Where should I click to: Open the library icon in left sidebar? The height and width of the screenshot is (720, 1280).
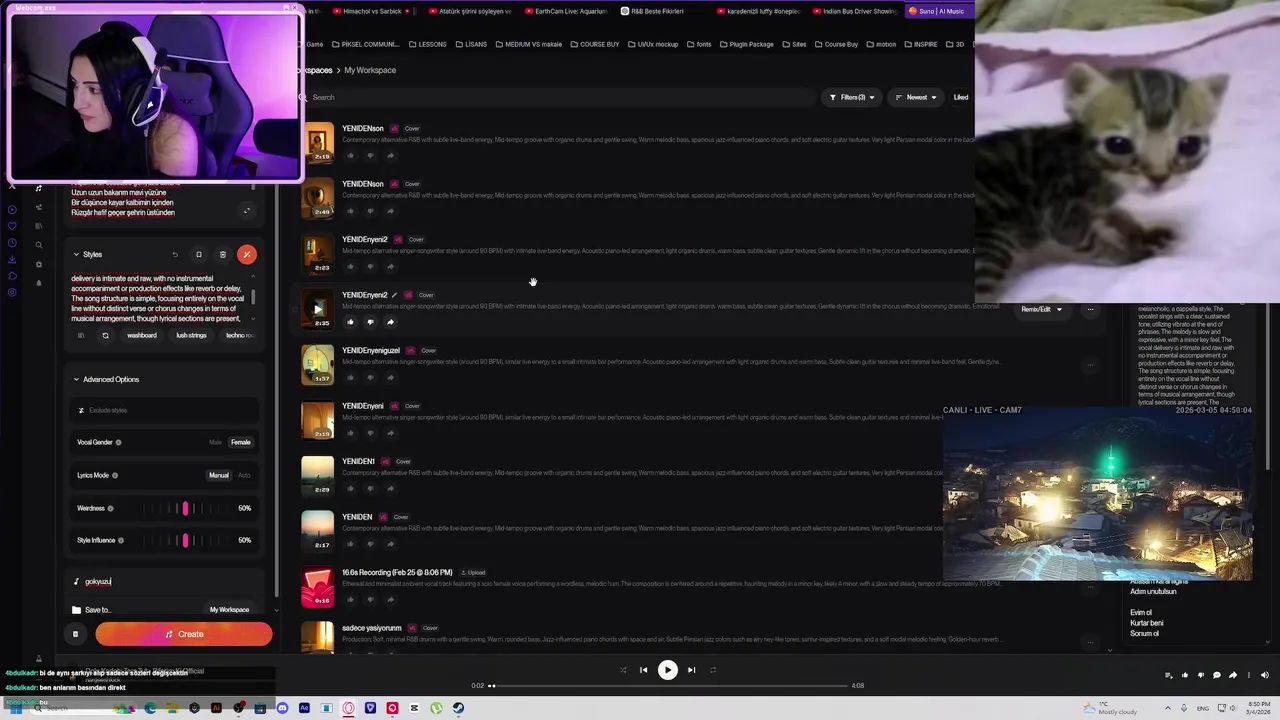(39, 226)
